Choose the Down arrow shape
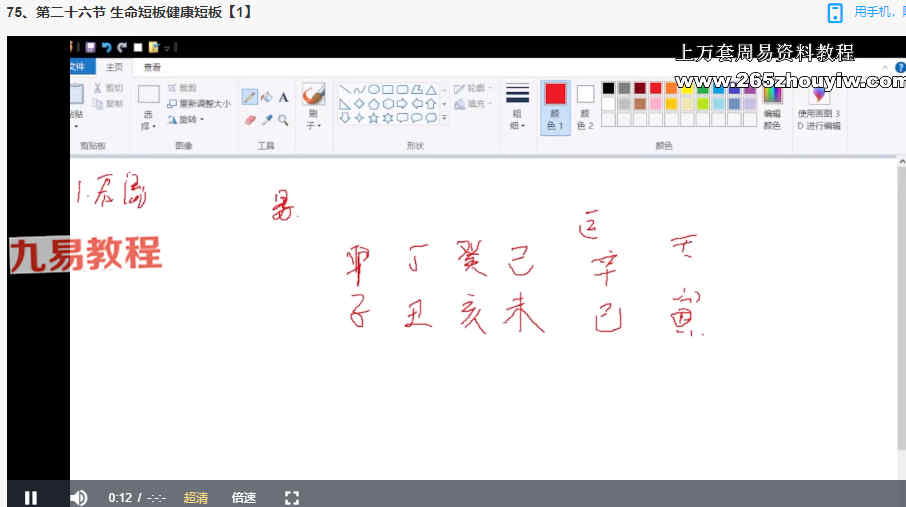 click(345, 118)
